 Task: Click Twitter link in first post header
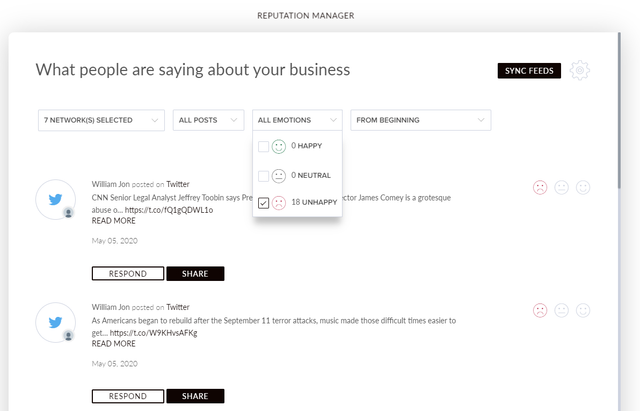[x=178, y=184]
